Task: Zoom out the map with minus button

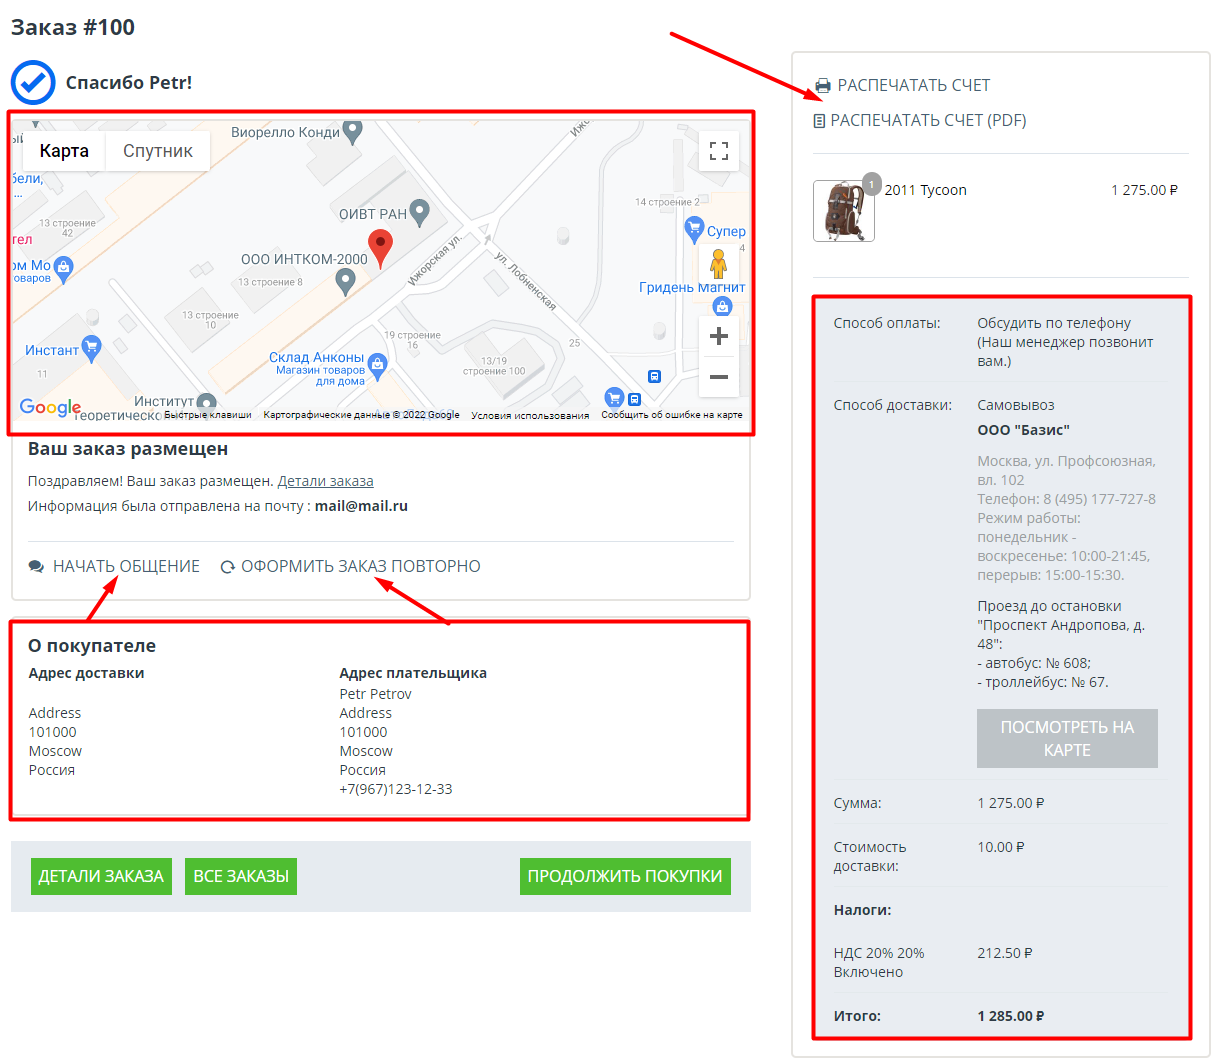Action: pyautogui.click(x=718, y=377)
